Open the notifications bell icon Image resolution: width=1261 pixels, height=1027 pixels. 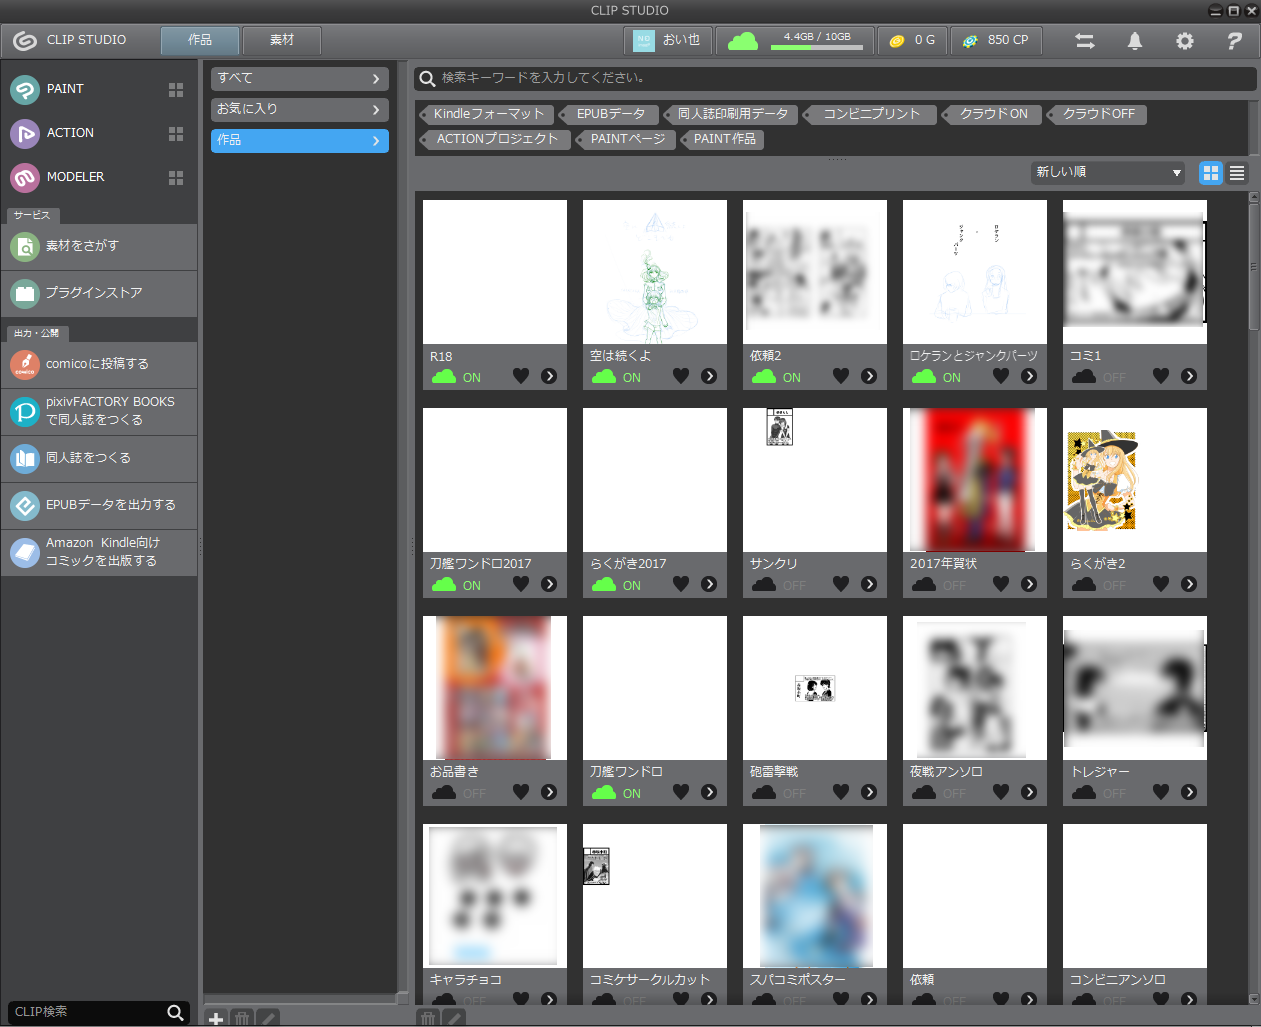point(1134,41)
